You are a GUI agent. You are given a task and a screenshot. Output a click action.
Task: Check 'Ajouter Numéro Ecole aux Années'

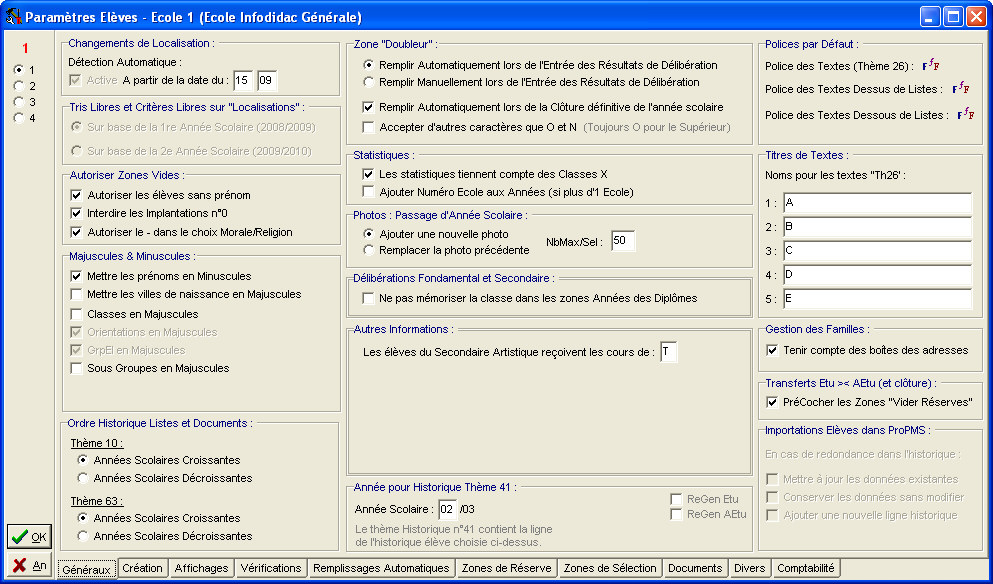368,191
